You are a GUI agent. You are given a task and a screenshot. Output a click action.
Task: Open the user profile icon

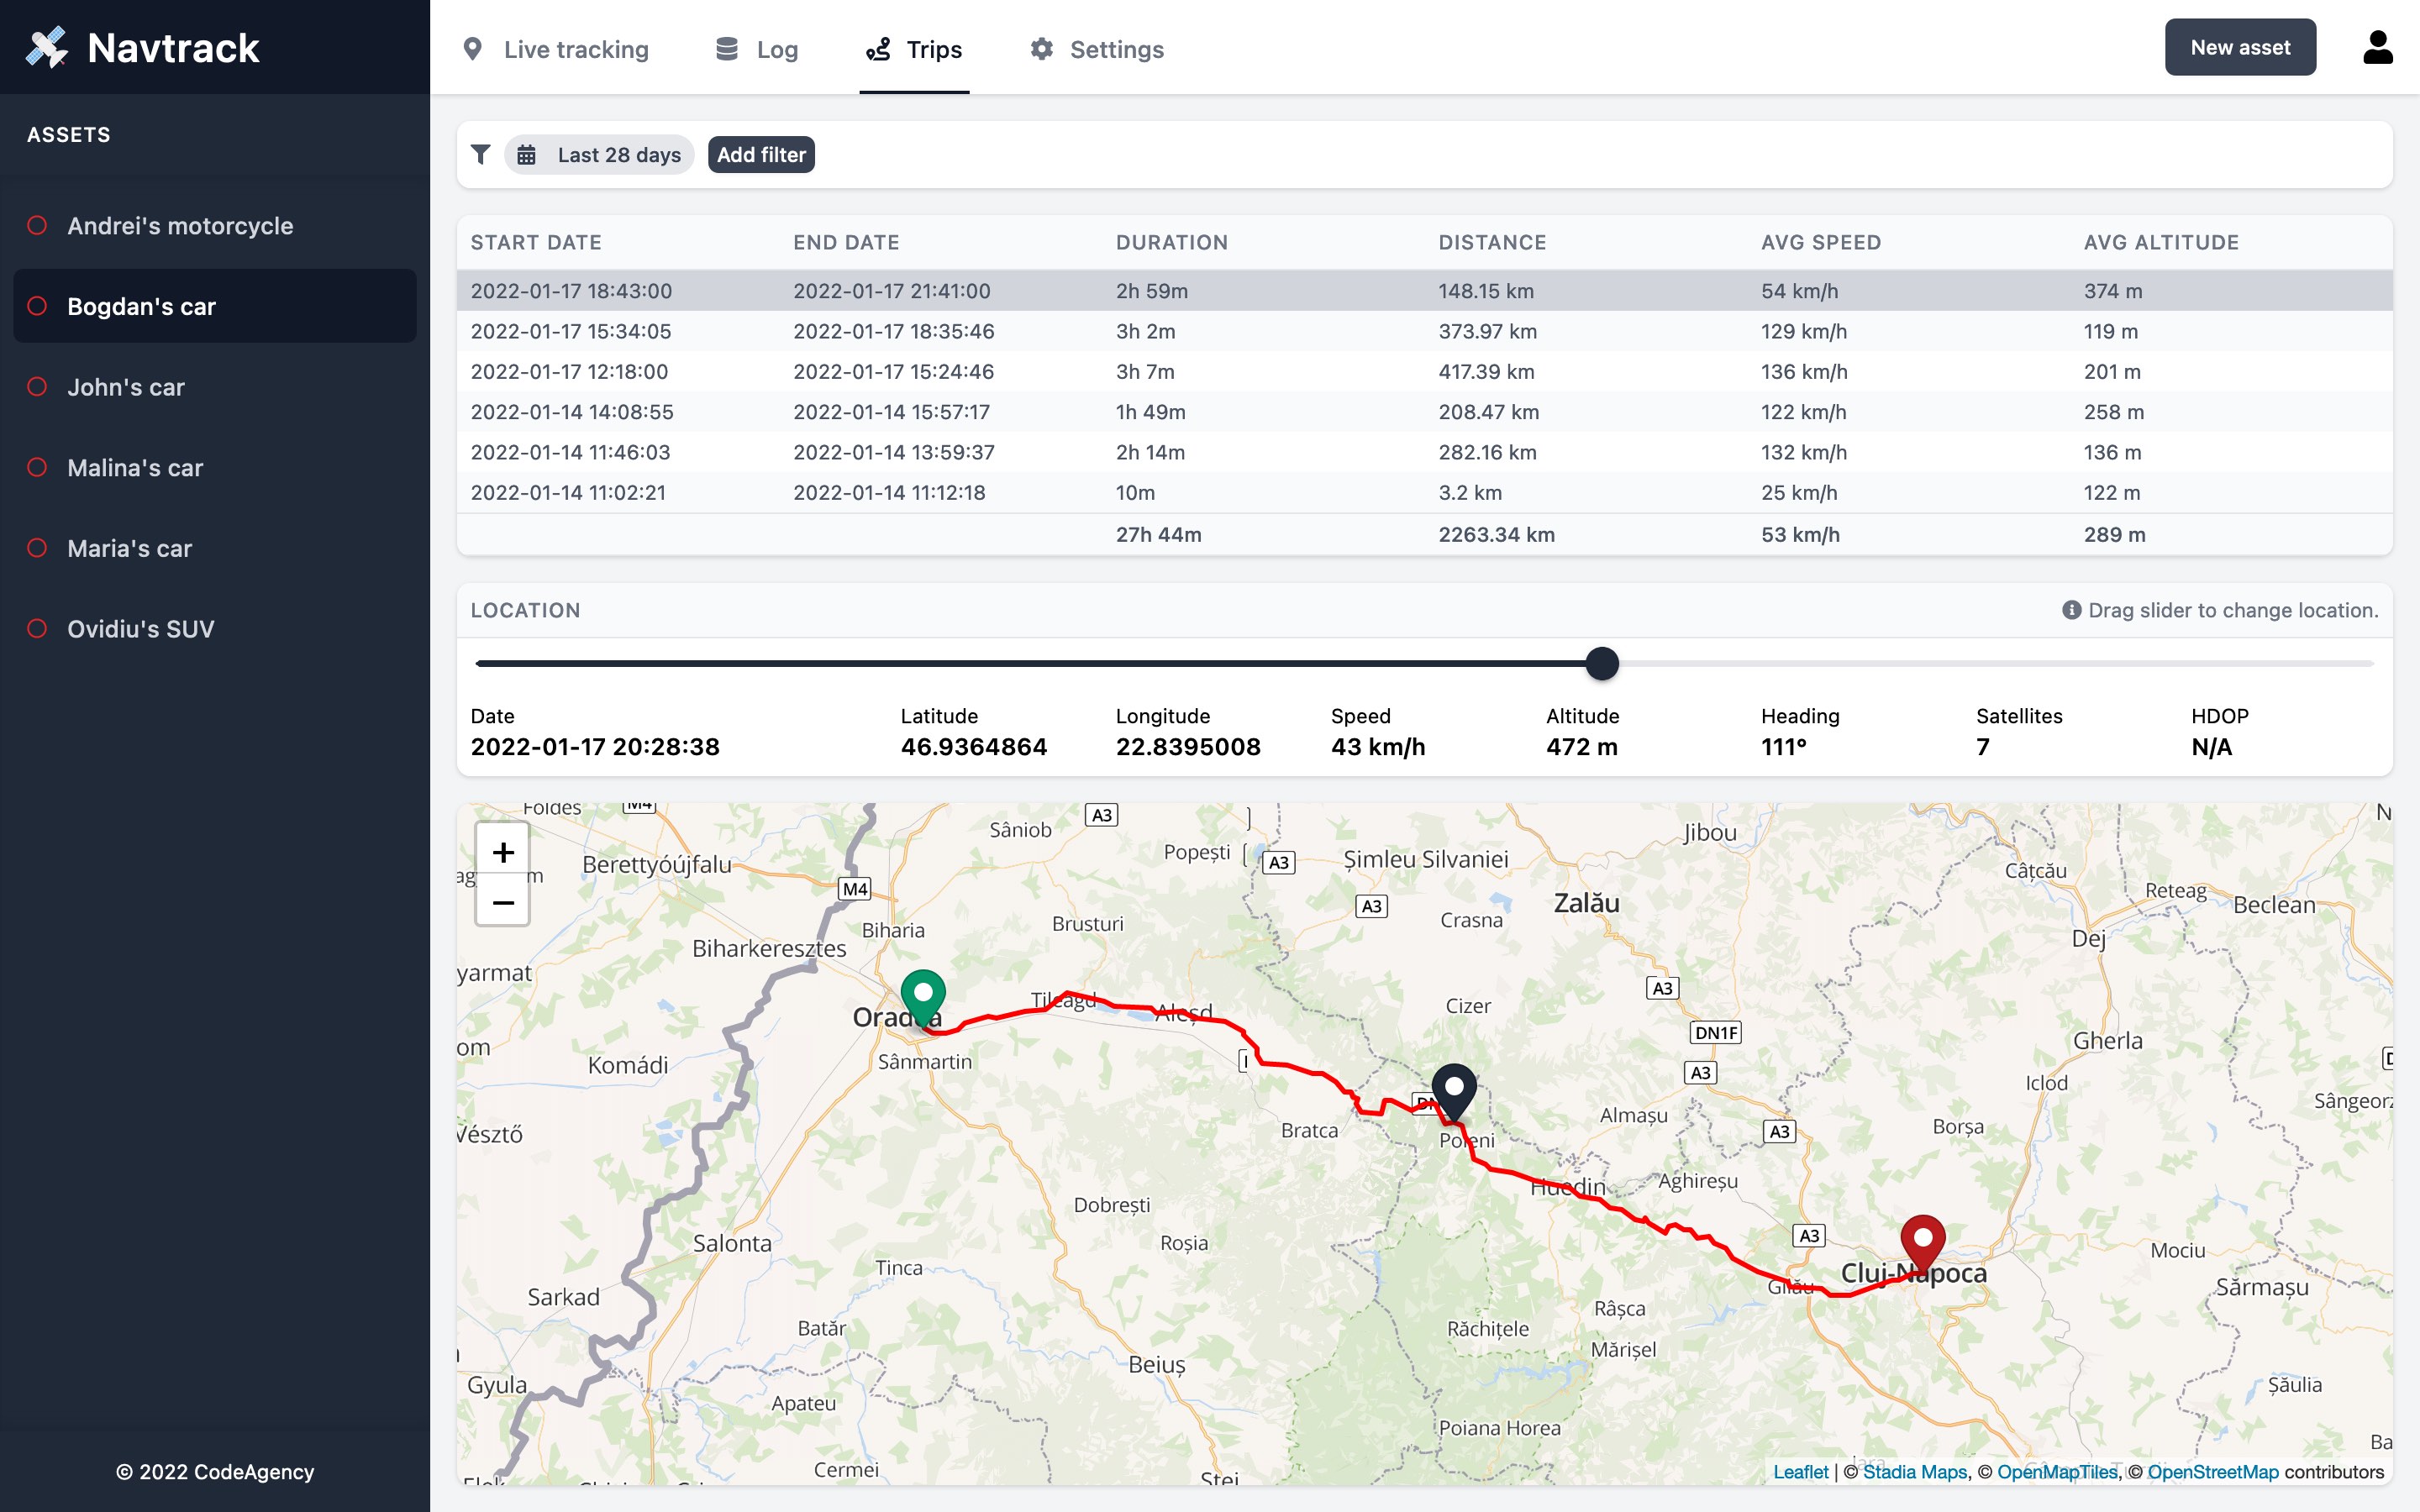click(x=2377, y=47)
